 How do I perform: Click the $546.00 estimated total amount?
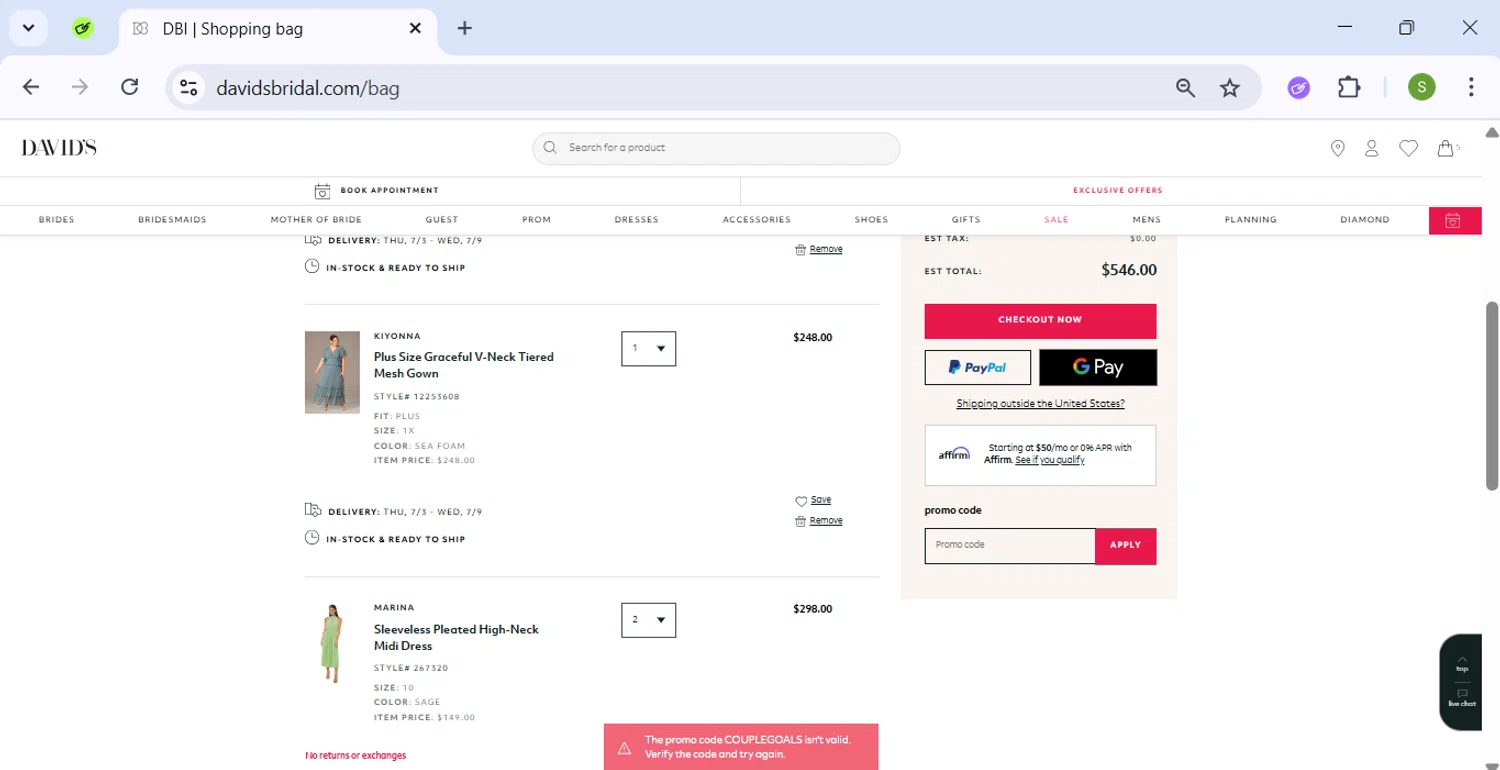point(1128,270)
